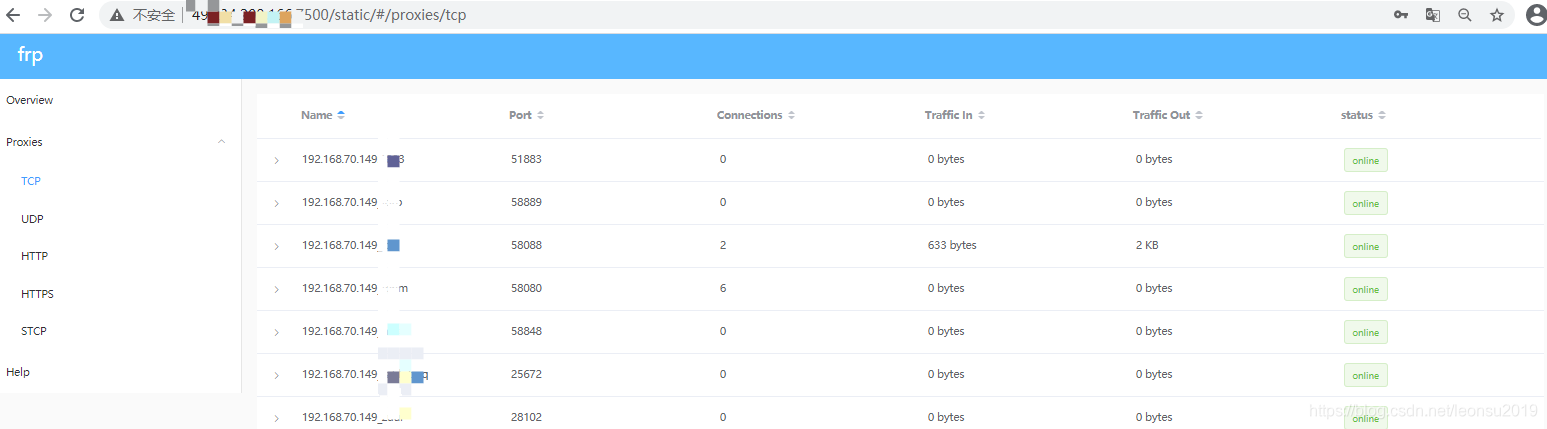This screenshot has width=1547, height=429.
Task: Click the browser address bar URL
Action: (x=330, y=15)
